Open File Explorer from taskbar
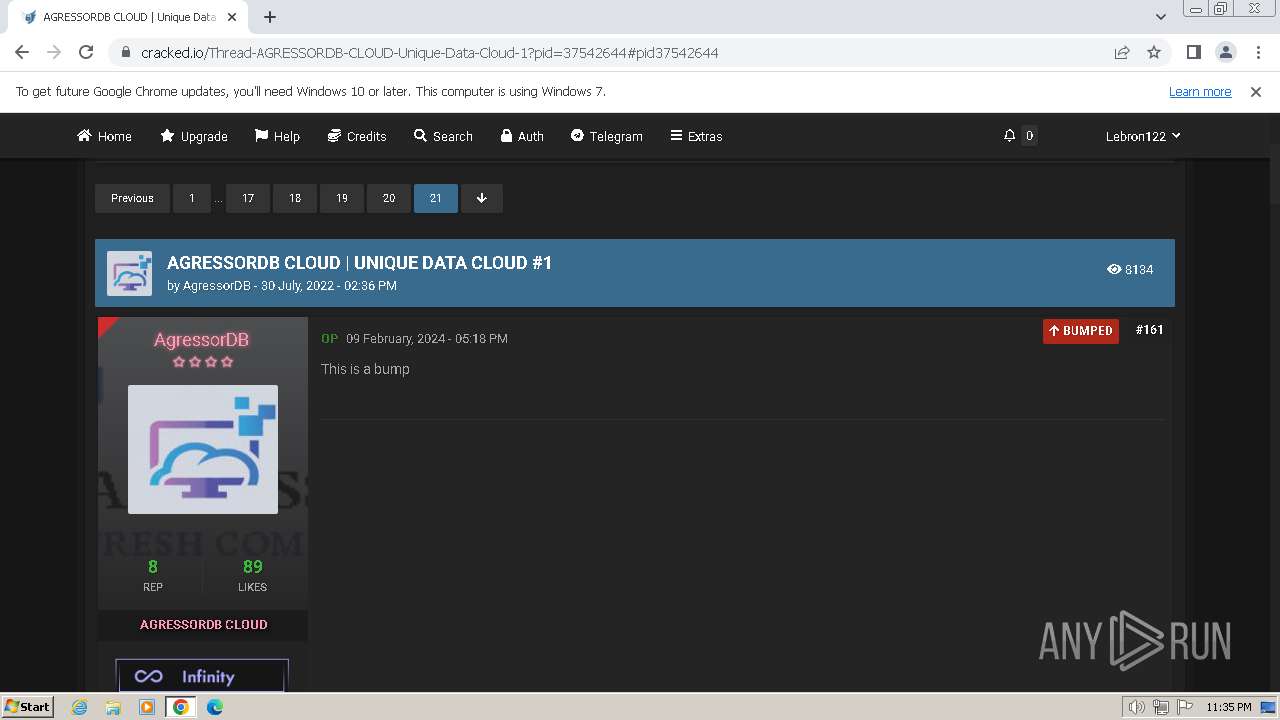The height and width of the screenshot is (720, 1280). point(113,707)
